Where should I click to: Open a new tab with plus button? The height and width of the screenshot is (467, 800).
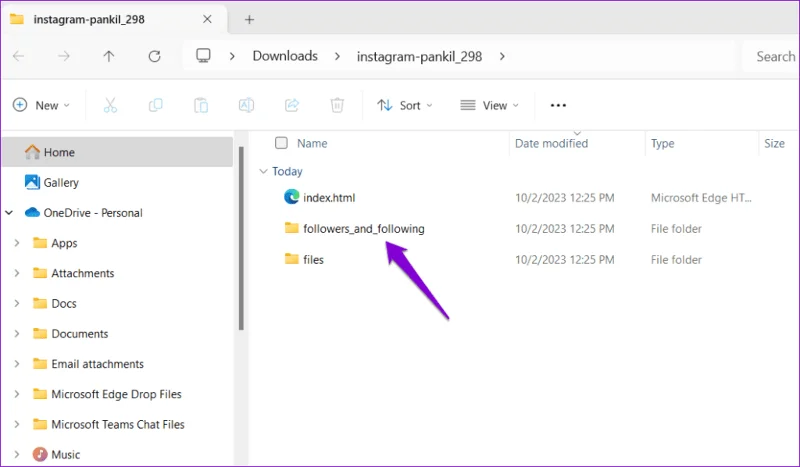249,19
